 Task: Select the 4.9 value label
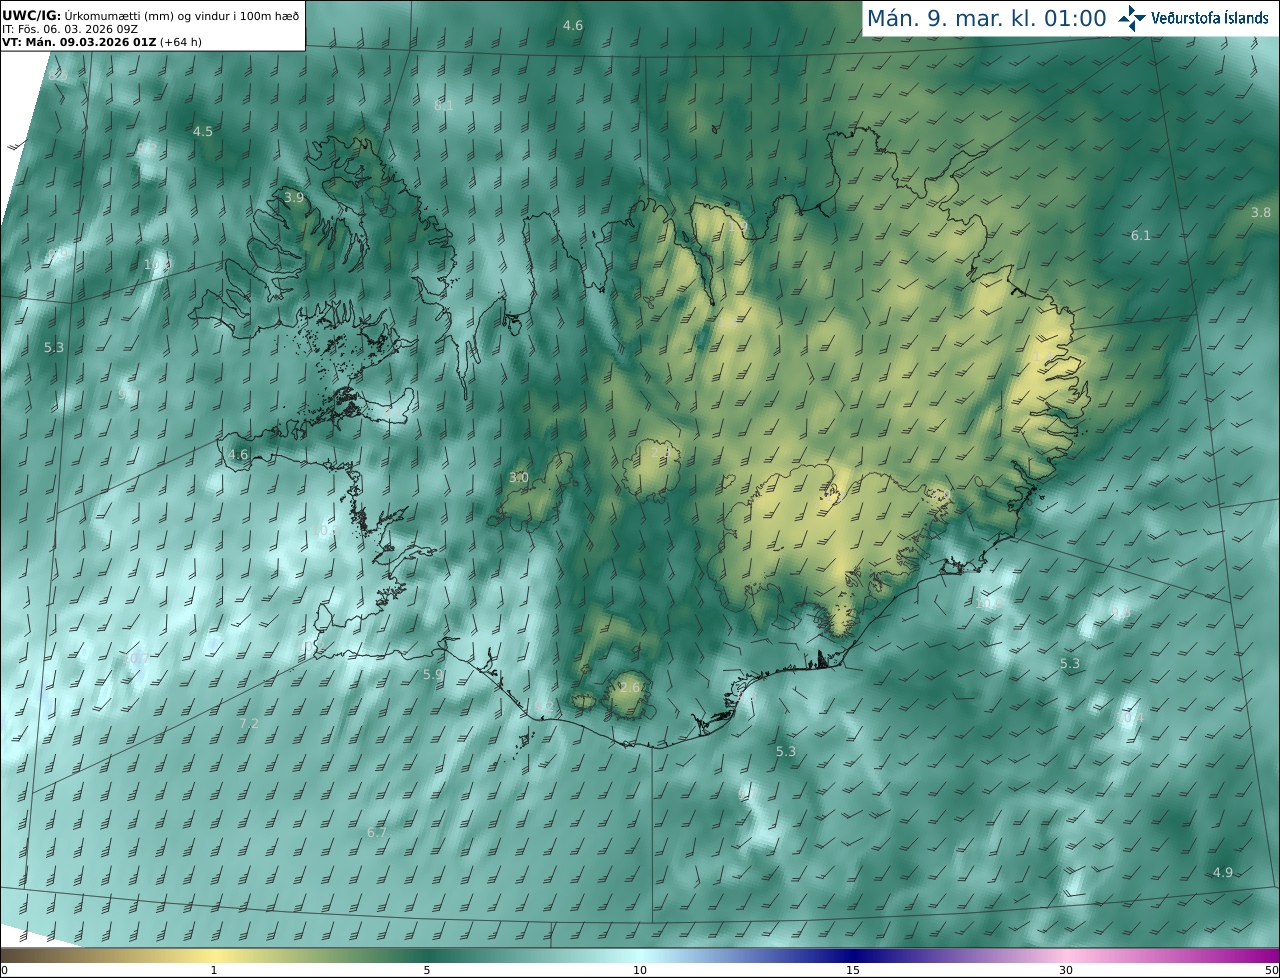point(1223,872)
